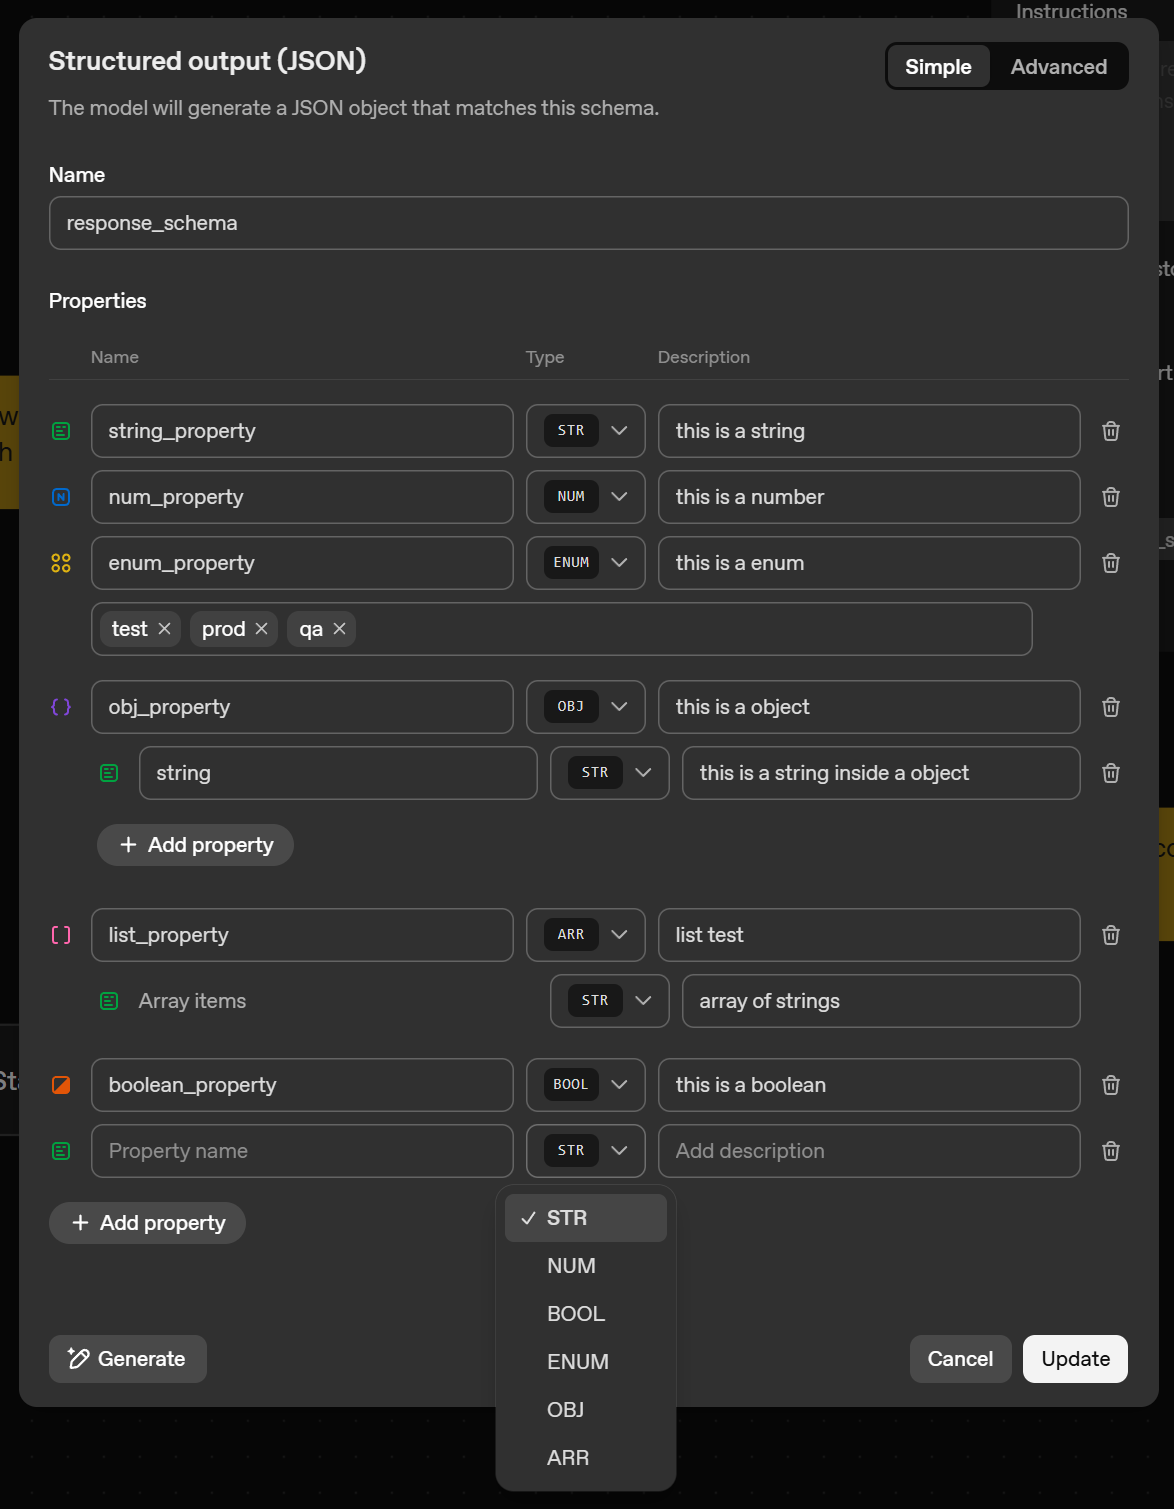Image resolution: width=1174 pixels, height=1509 pixels.
Task: Add a property inside obj_property
Action: [194, 845]
